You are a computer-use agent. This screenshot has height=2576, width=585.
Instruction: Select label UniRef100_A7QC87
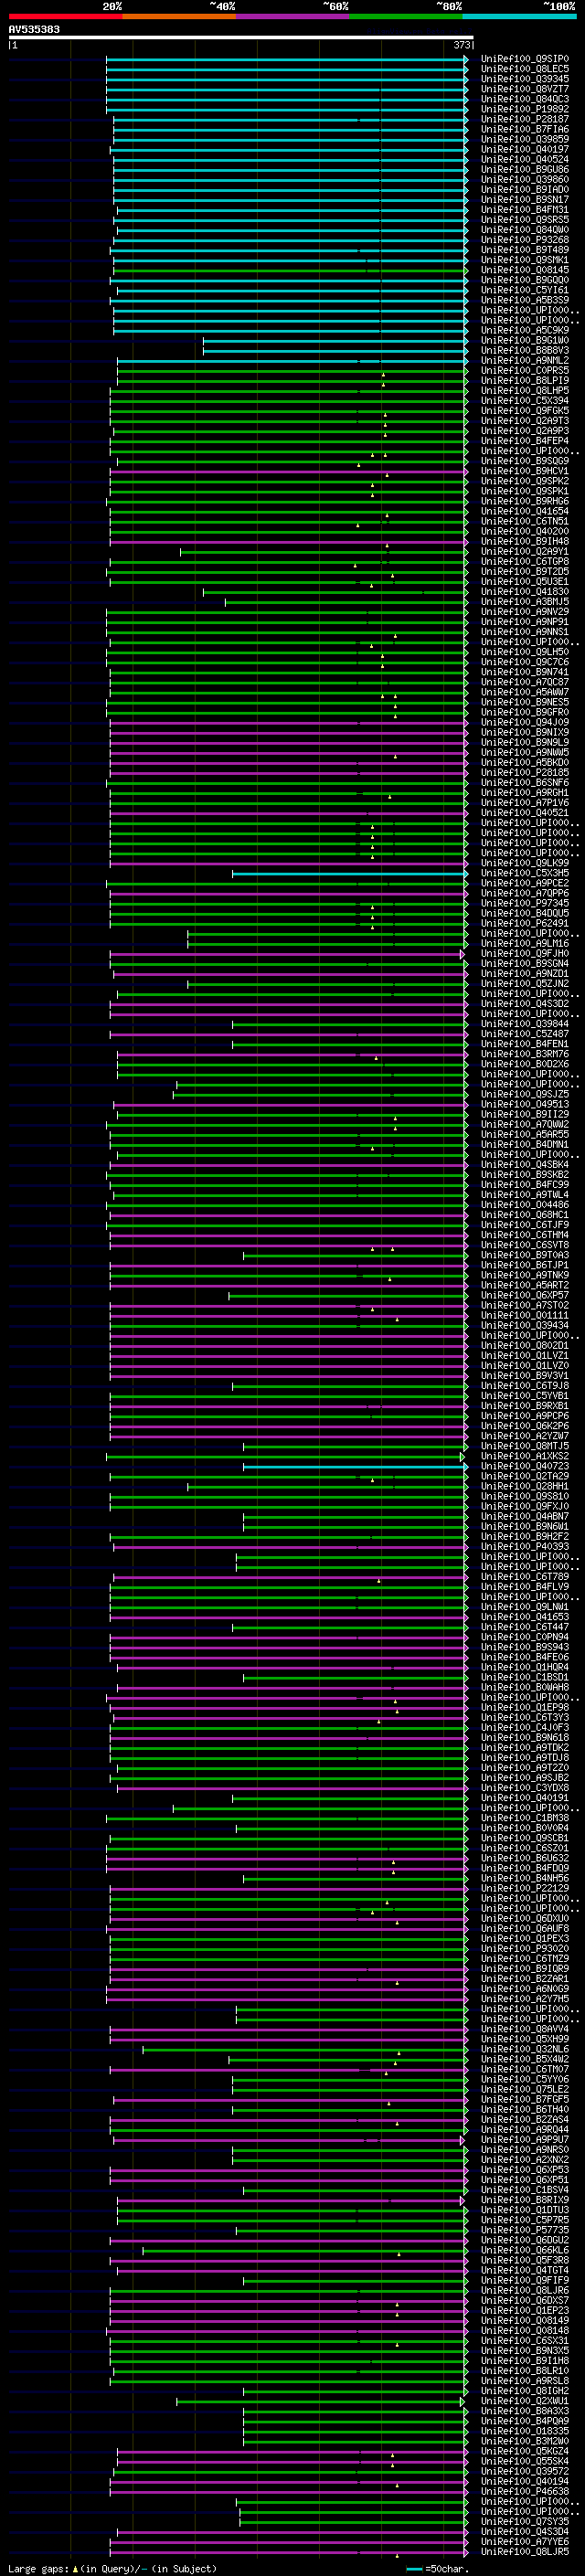[525, 682]
